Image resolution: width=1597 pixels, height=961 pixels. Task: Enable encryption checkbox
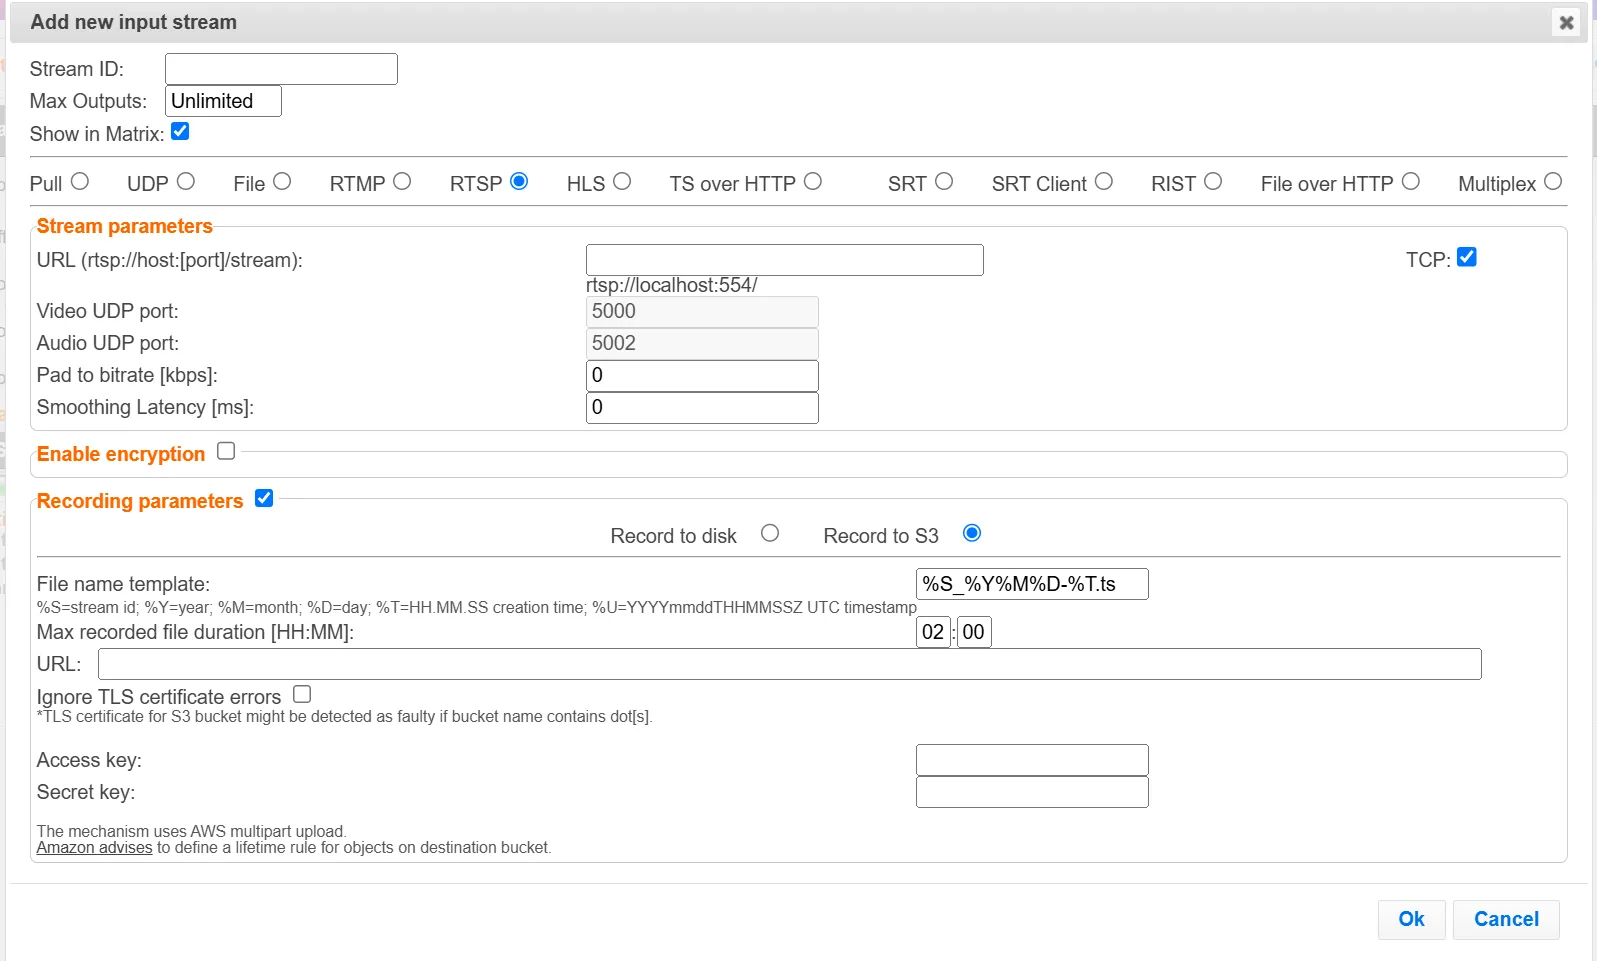point(226,451)
